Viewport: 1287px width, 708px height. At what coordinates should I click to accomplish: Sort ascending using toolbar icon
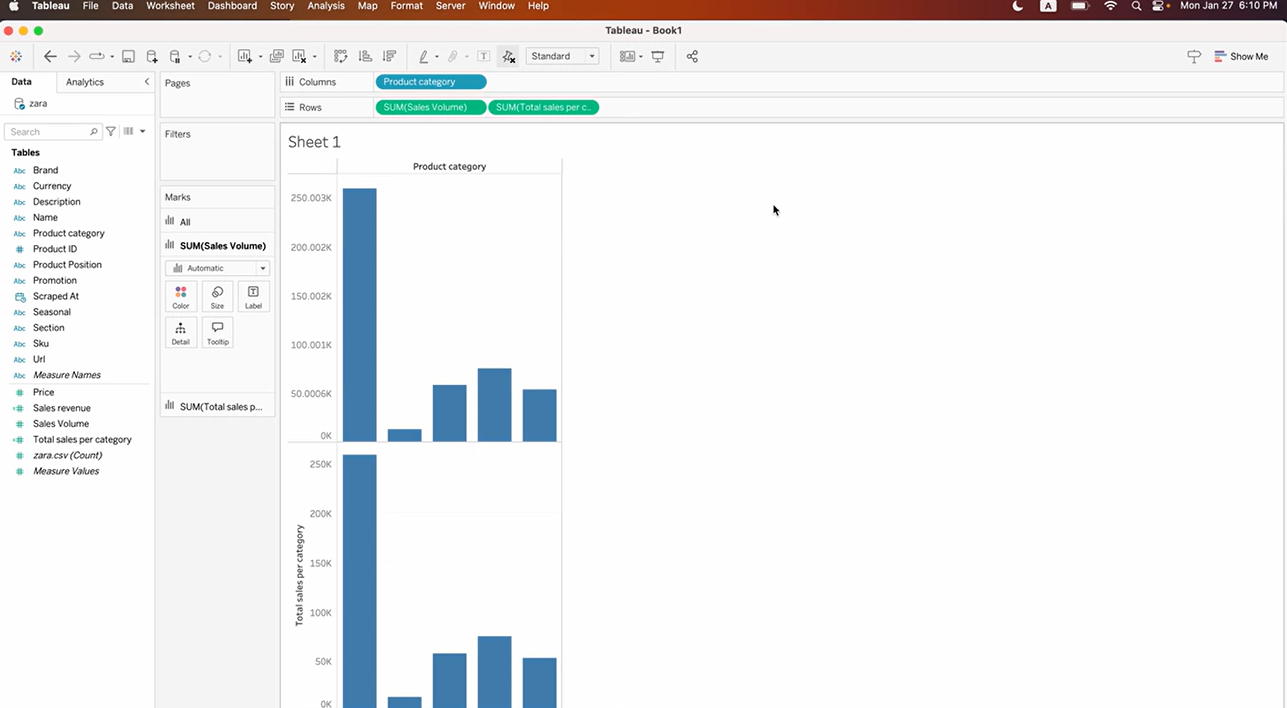pyautogui.click(x=365, y=57)
